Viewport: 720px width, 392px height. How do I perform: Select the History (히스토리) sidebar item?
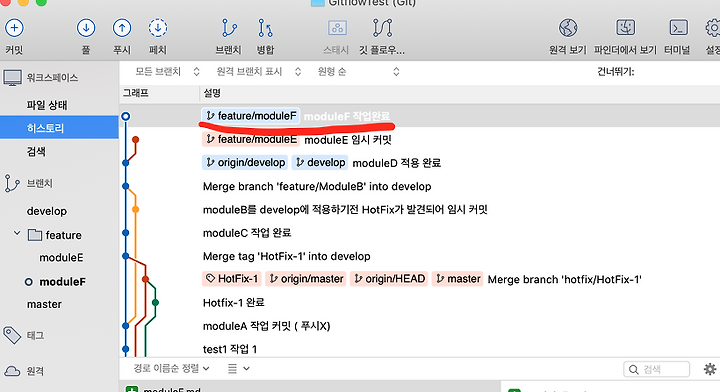pyautogui.click(x=59, y=128)
